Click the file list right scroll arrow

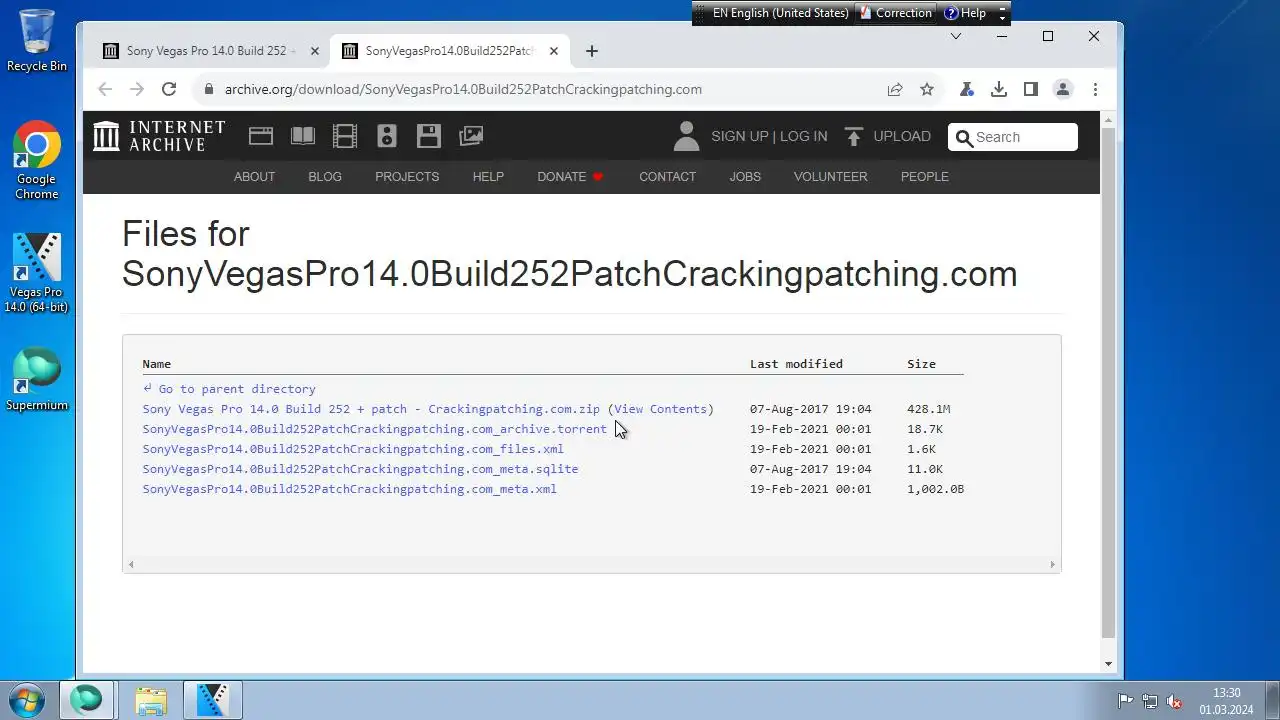[1052, 564]
